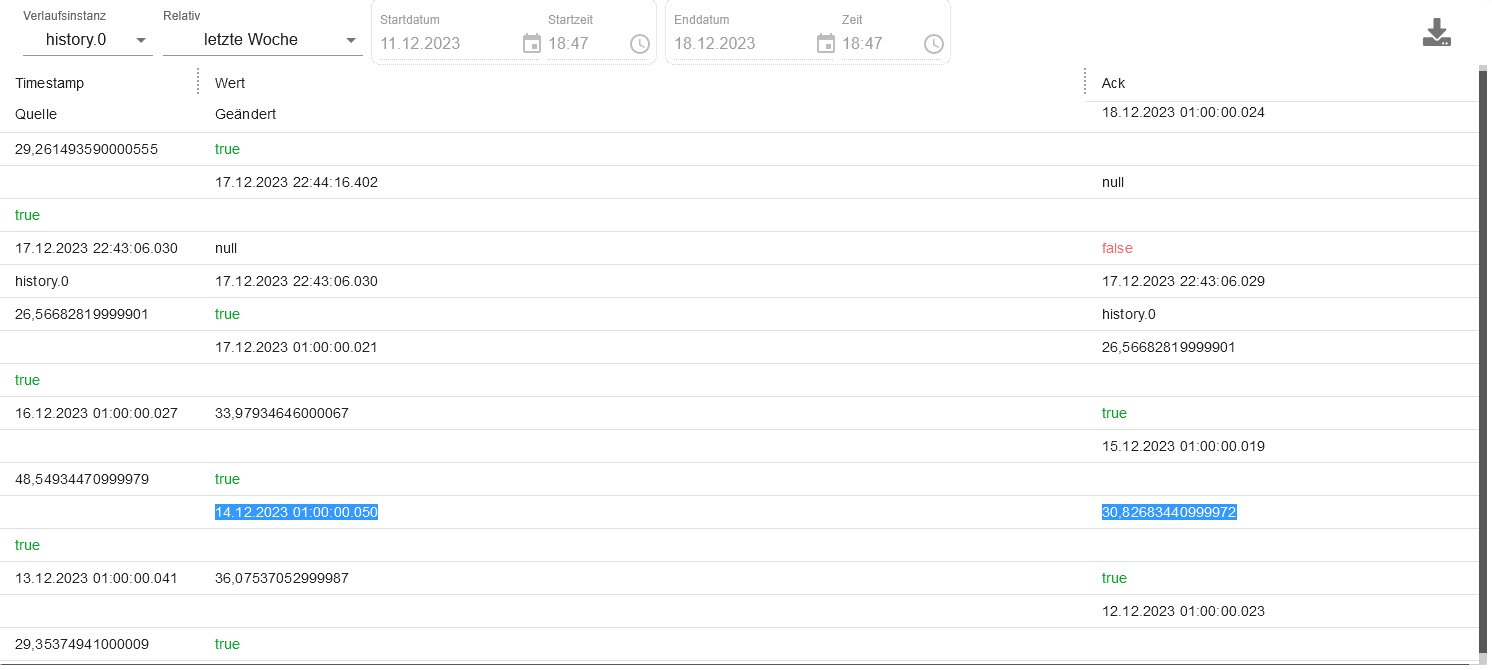The height and width of the screenshot is (670, 1492).
Task: Open the Startzeit clock picker icon
Action: tap(640, 43)
